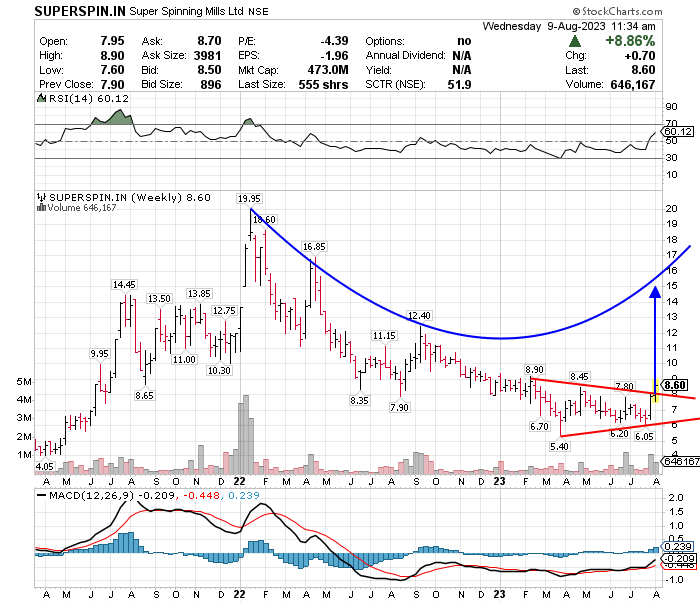
Task: Click the EPS value -1.96
Action: (334, 55)
